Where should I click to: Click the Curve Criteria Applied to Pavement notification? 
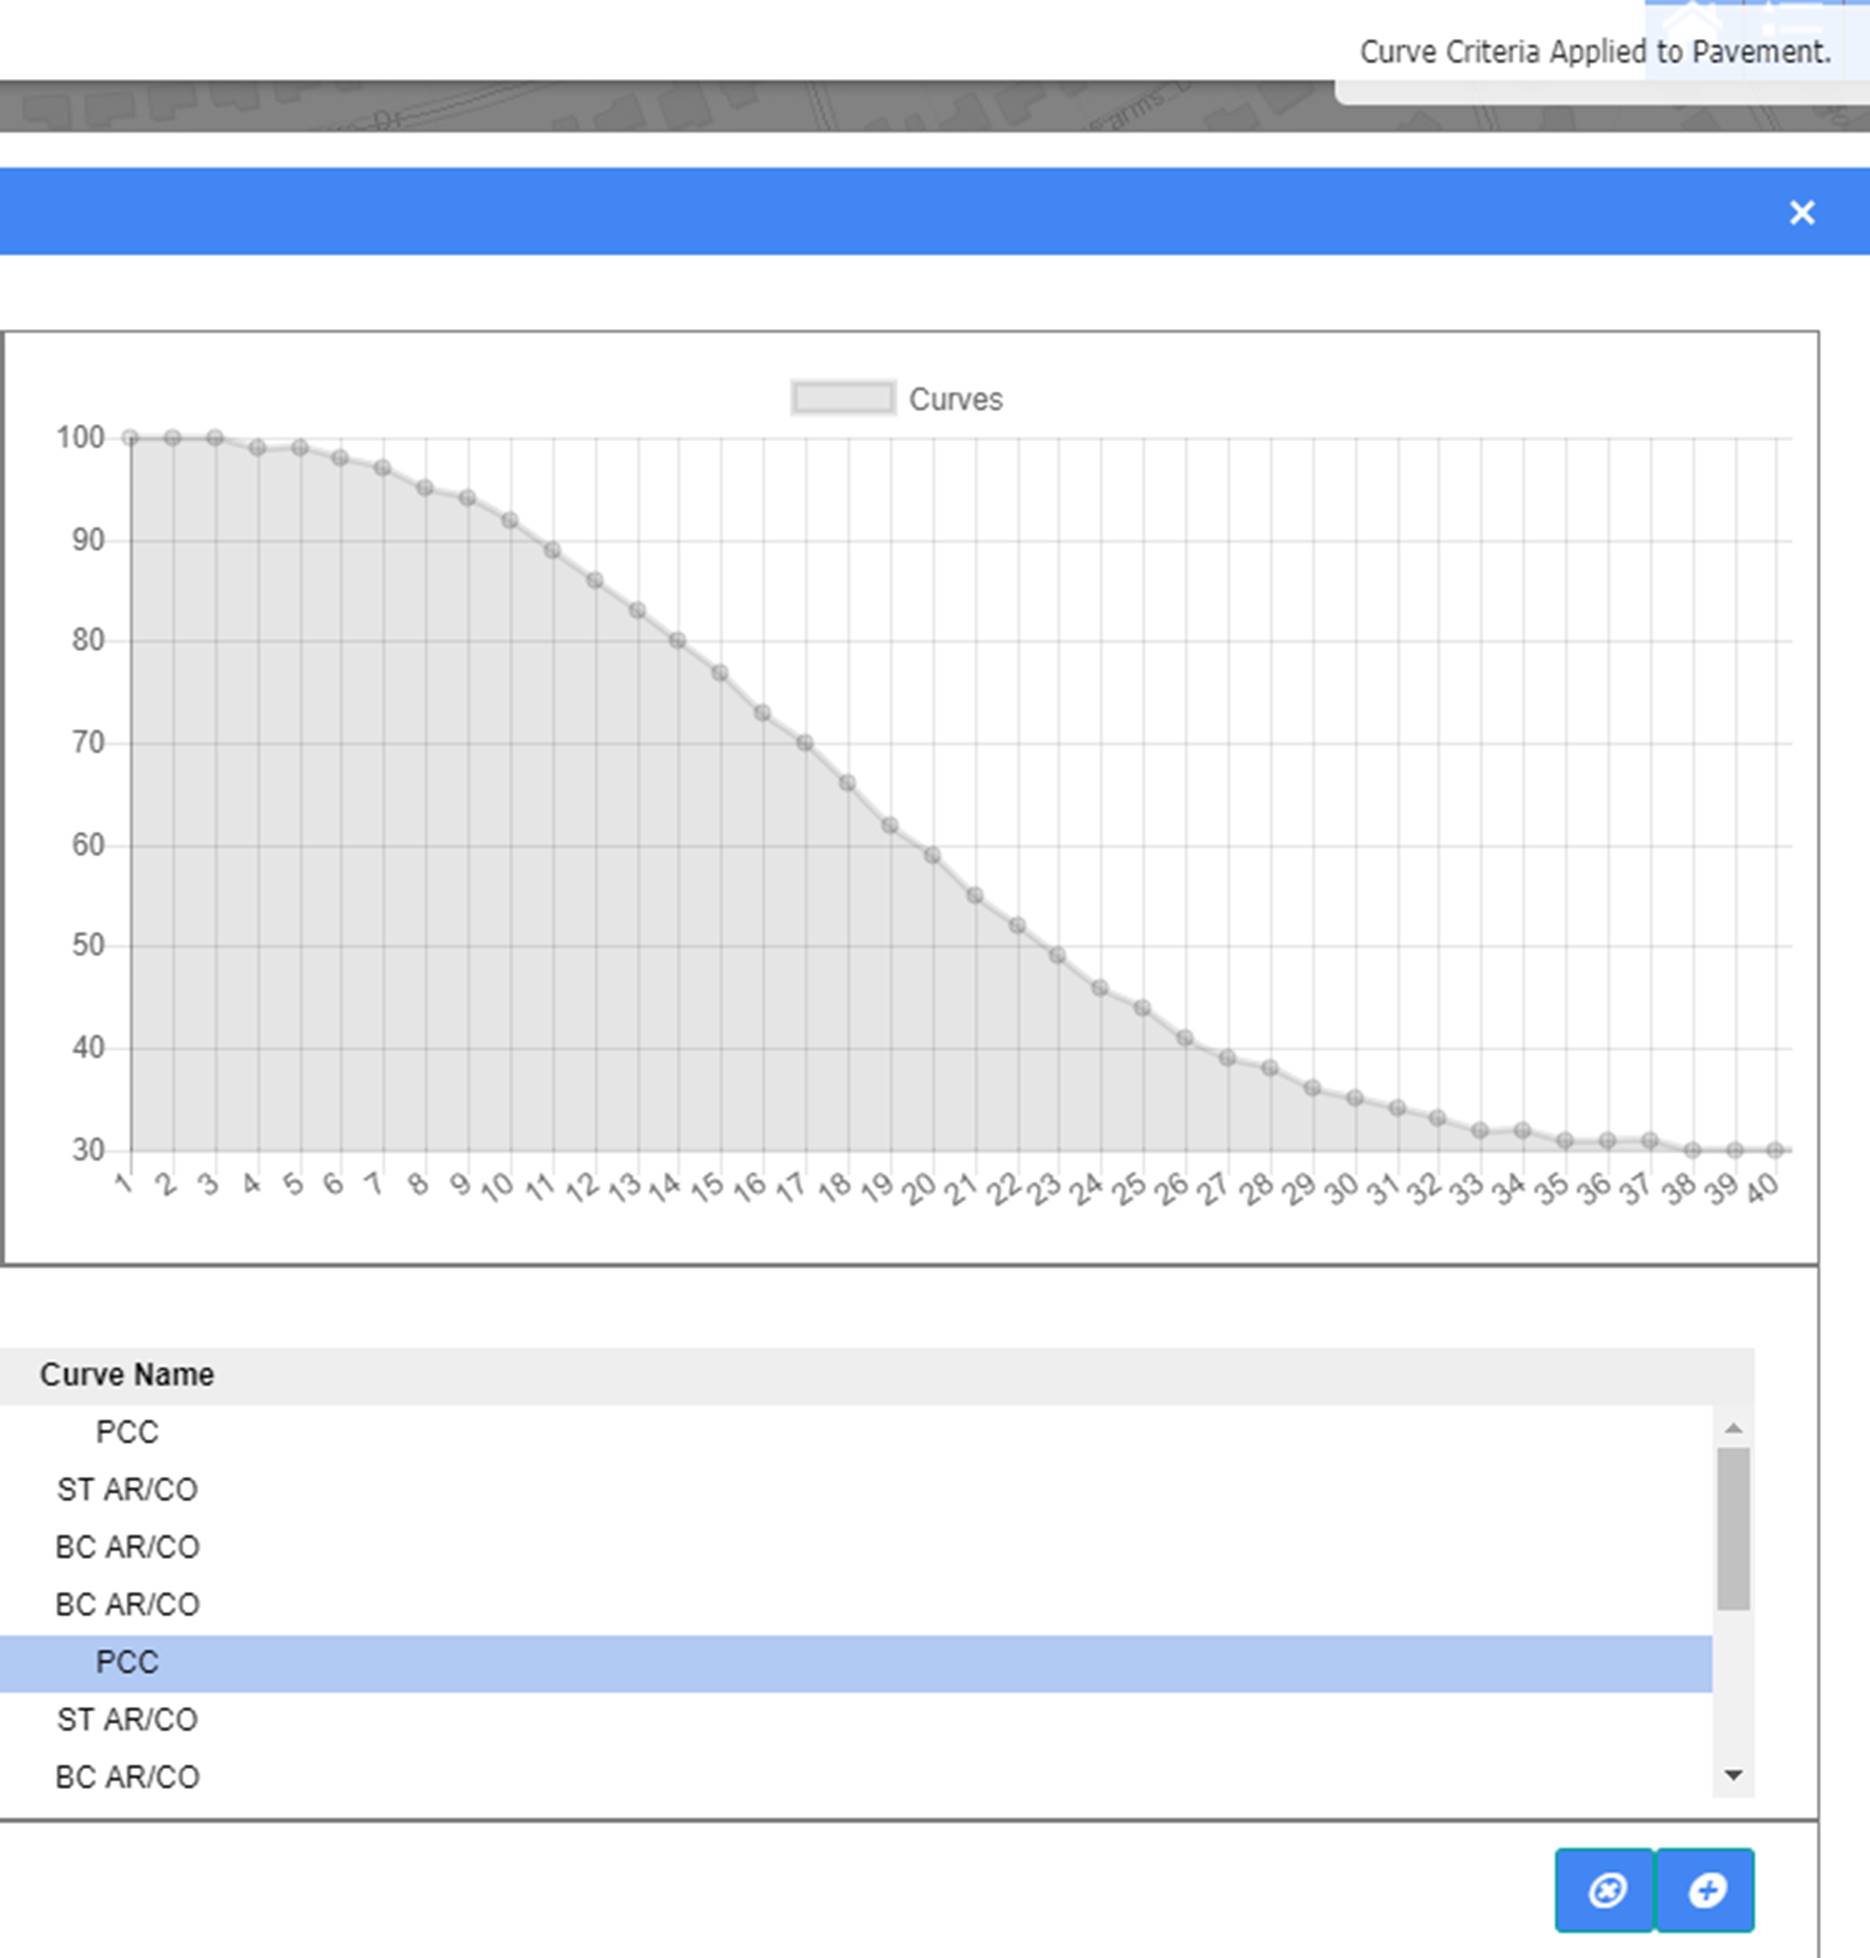coord(1594,52)
